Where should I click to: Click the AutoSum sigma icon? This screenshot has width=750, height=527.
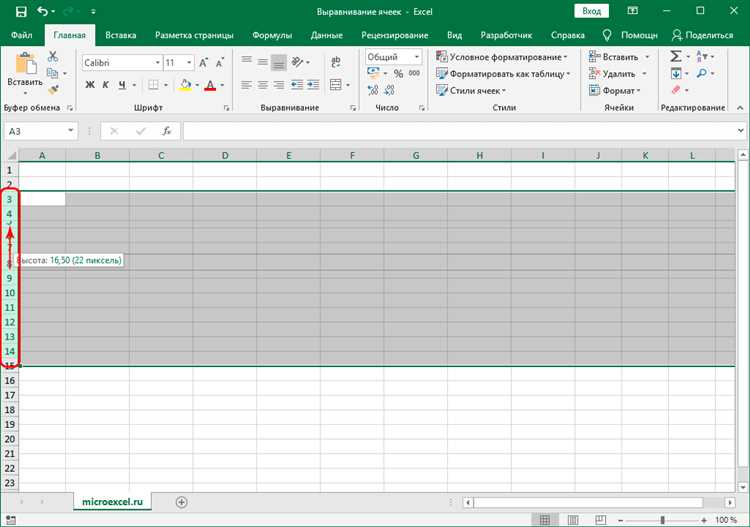point(676,57)
